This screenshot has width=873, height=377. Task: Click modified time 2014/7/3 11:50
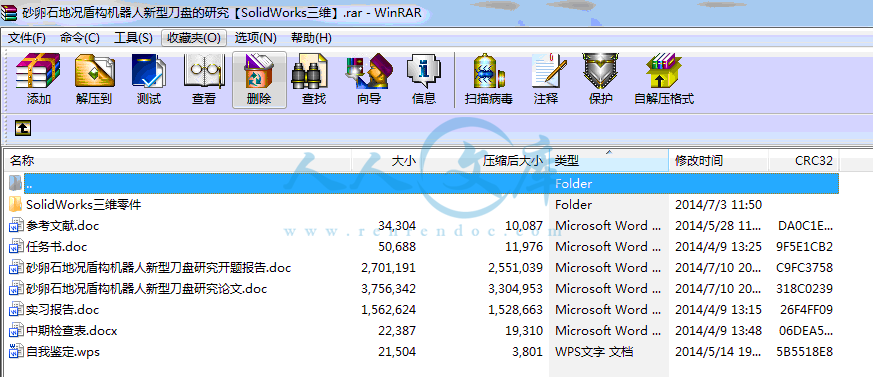[718, 204]
